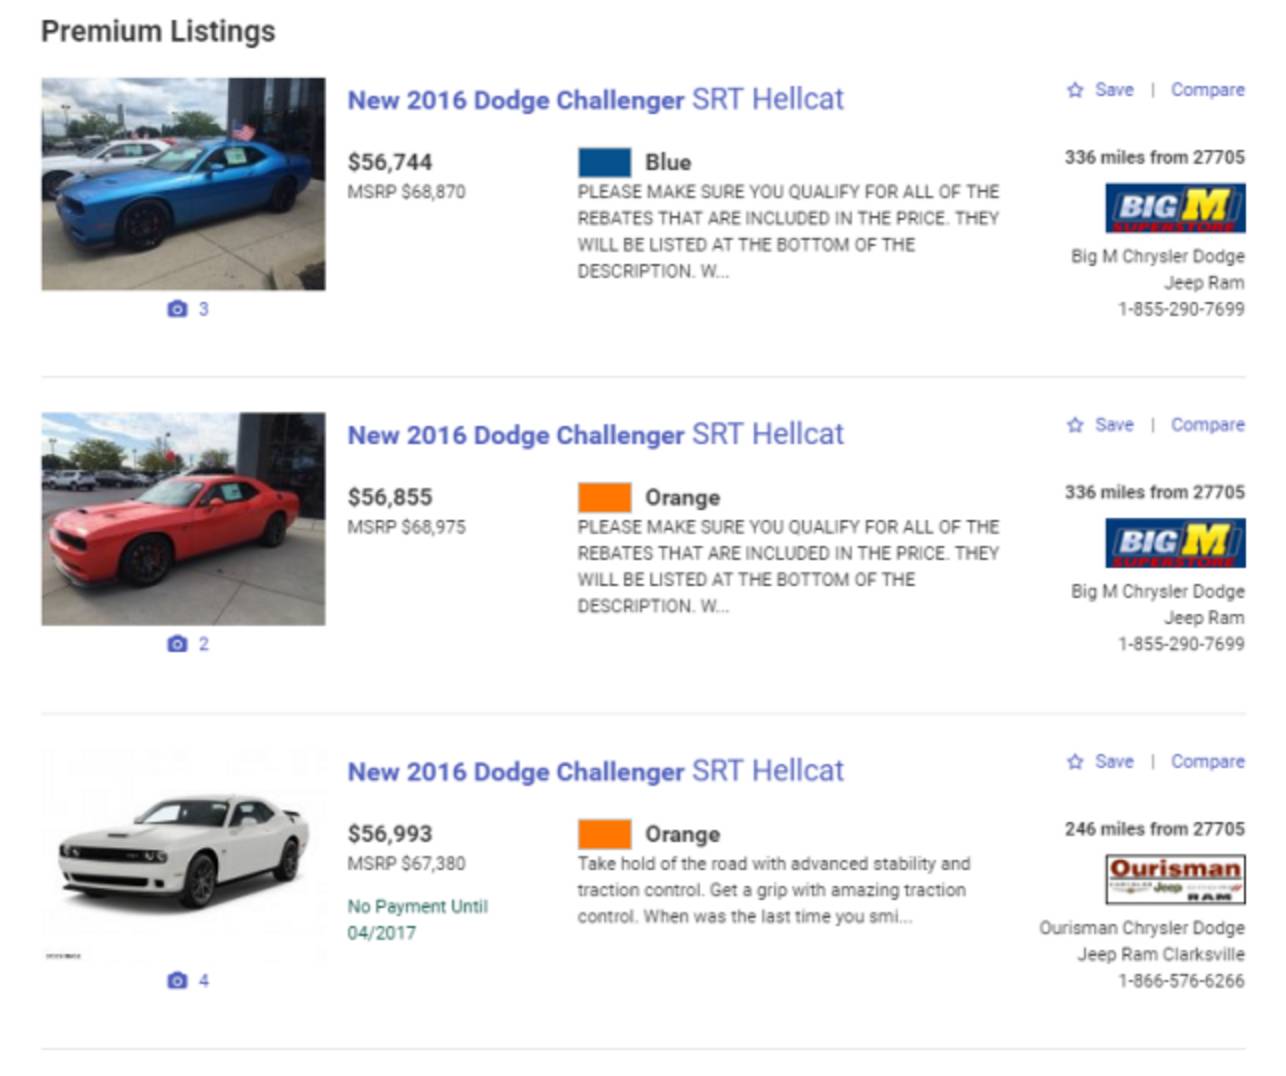Open photos via camera icon under white car

coord(178,981)
